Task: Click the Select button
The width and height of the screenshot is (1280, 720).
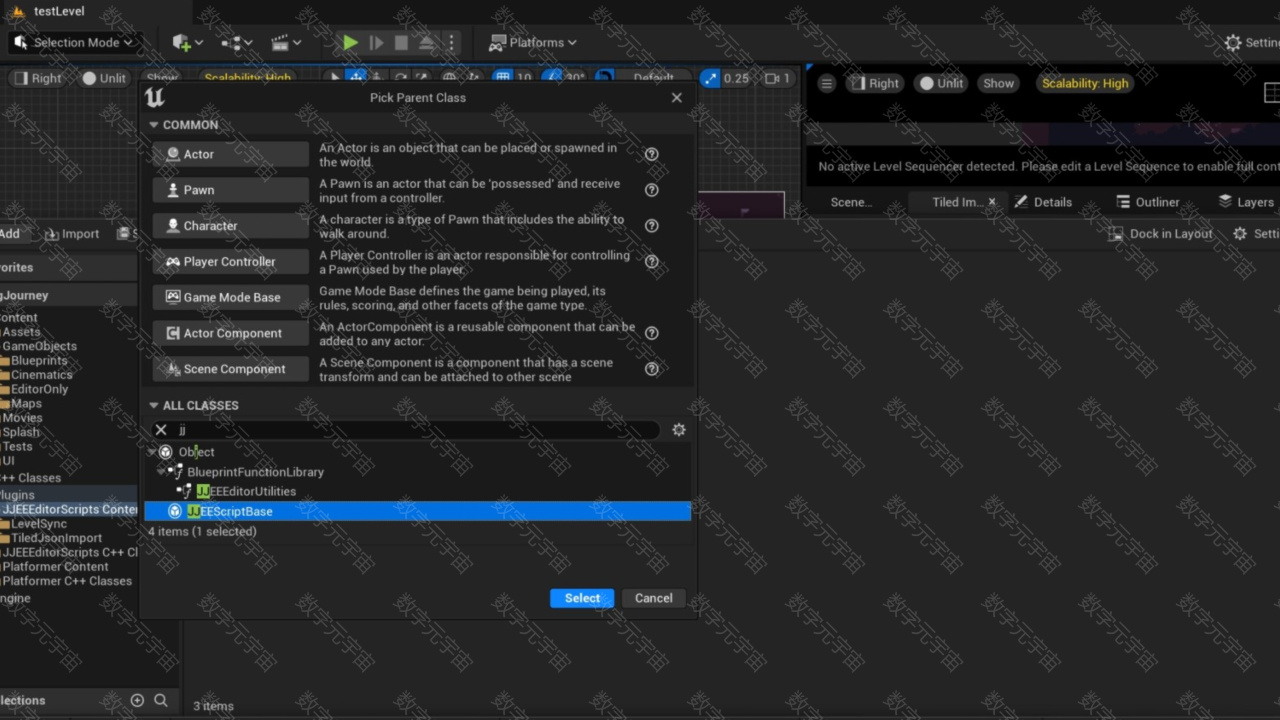Action: (x=582, y=598)
